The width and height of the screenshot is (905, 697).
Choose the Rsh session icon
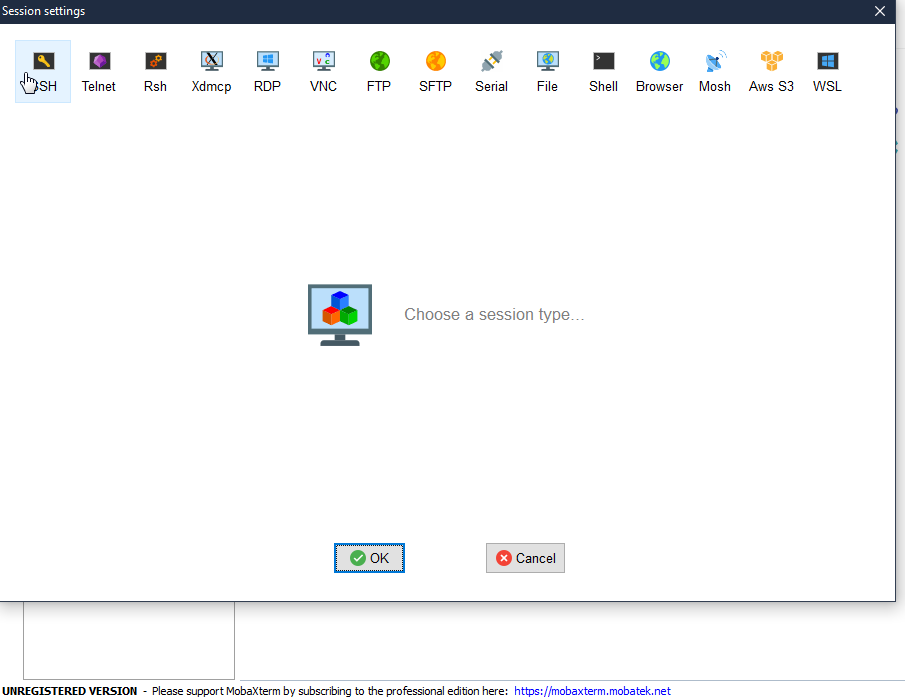[154, 70]
